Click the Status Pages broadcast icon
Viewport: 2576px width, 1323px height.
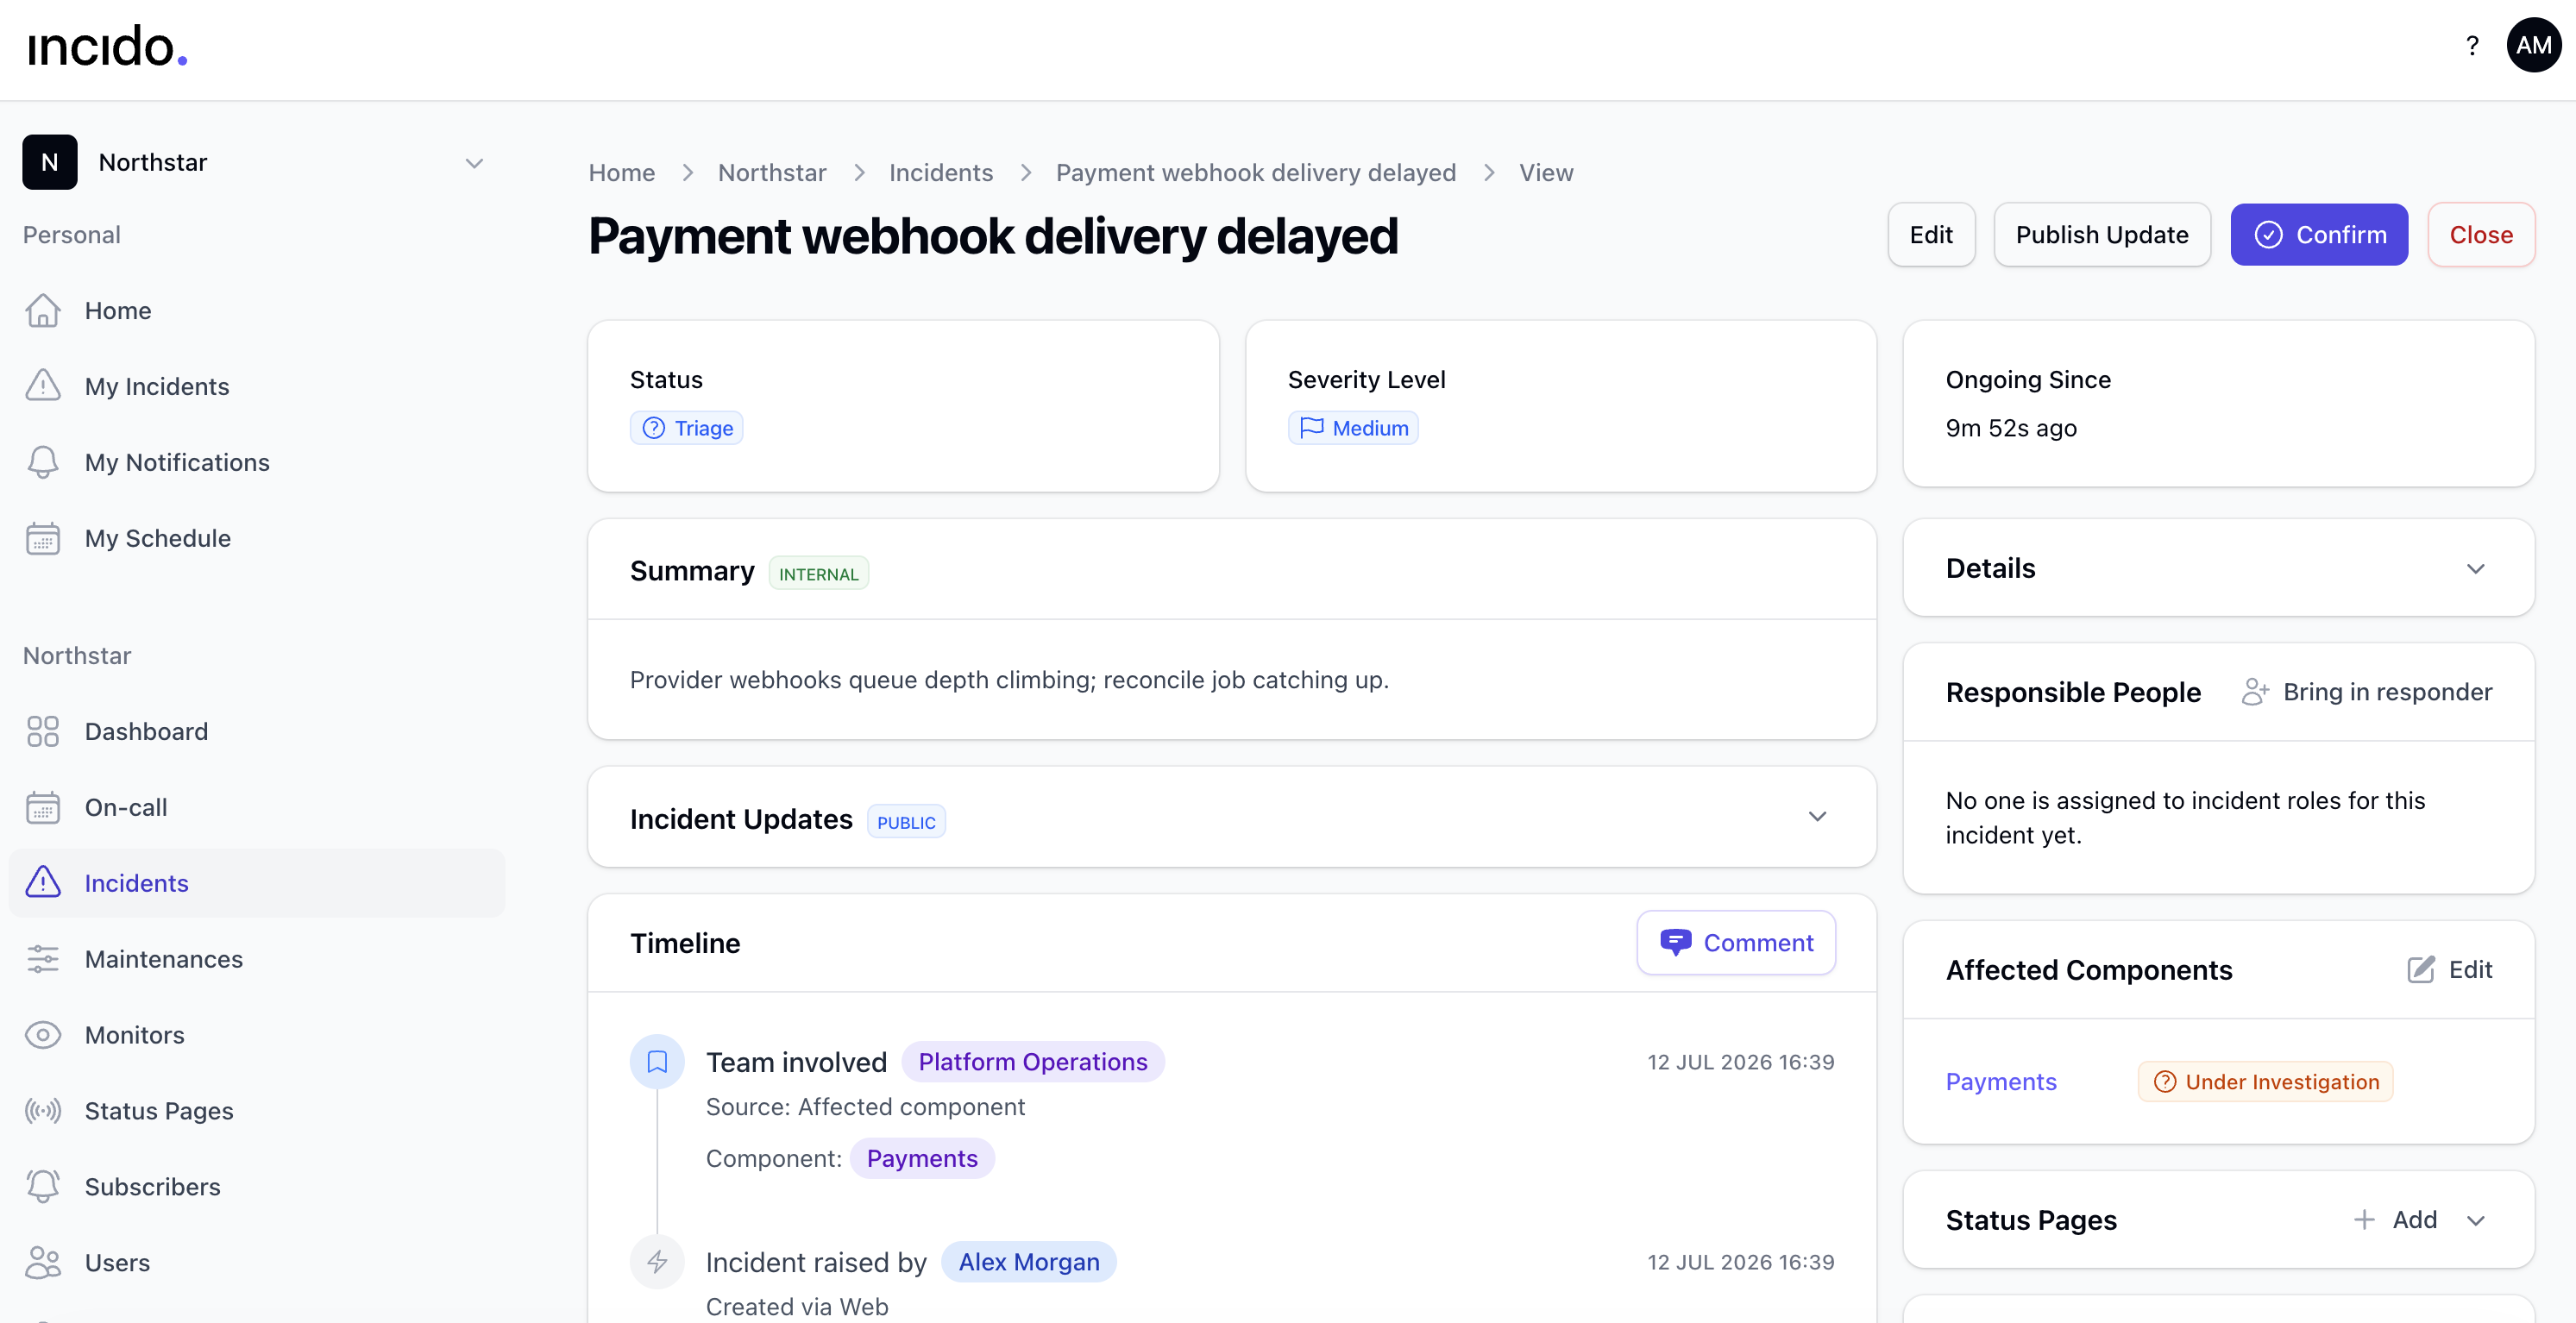43,1111
